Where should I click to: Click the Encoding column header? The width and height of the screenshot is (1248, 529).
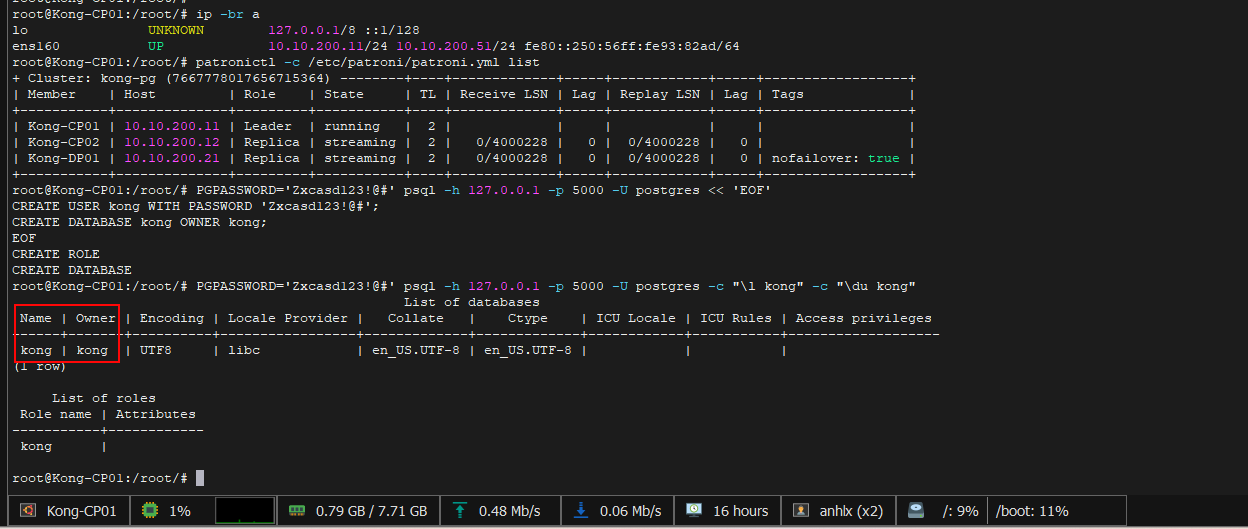click(172, 318)
